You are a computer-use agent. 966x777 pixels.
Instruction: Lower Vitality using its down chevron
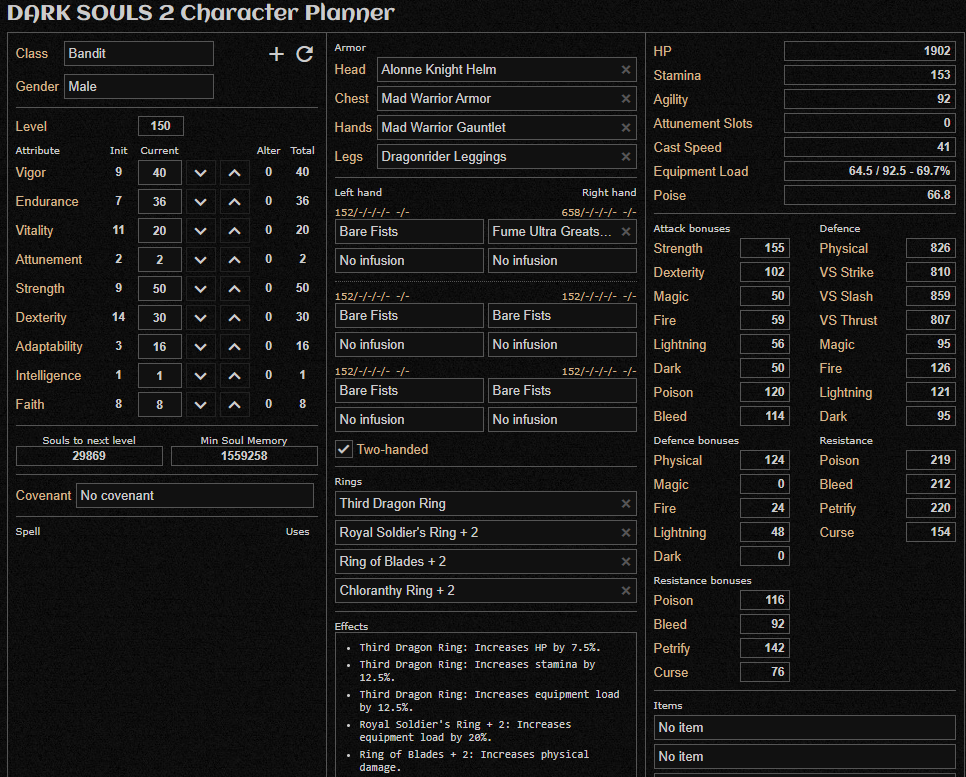200,231
